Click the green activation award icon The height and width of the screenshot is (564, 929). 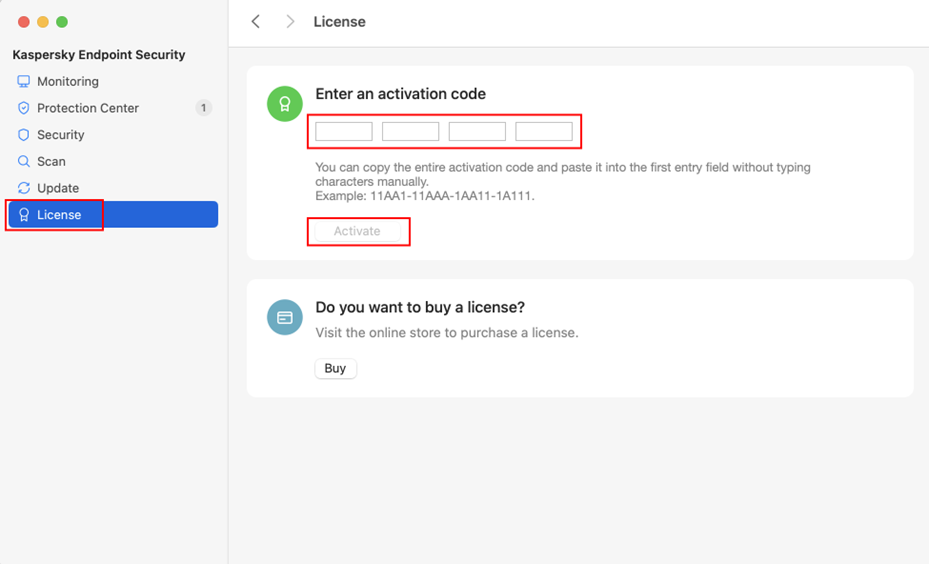(x=285, y=104)
